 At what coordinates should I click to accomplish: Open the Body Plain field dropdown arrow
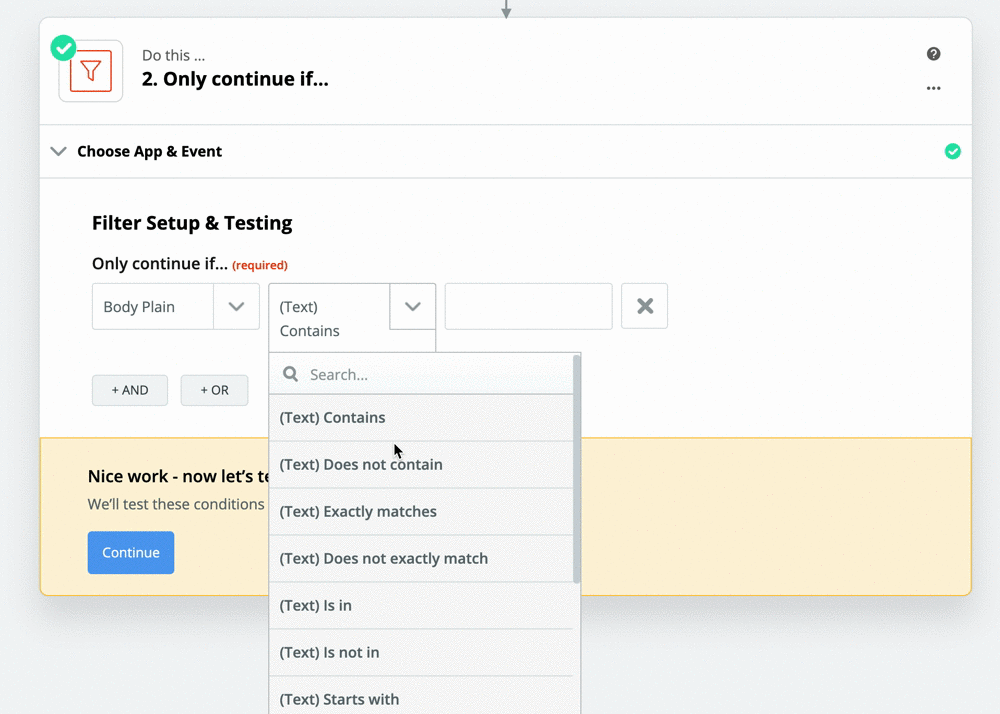point(236,306)
